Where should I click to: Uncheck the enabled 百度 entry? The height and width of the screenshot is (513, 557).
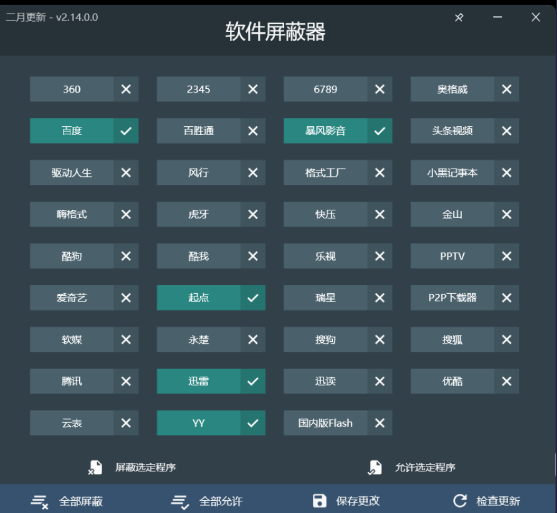coord(84,131)
